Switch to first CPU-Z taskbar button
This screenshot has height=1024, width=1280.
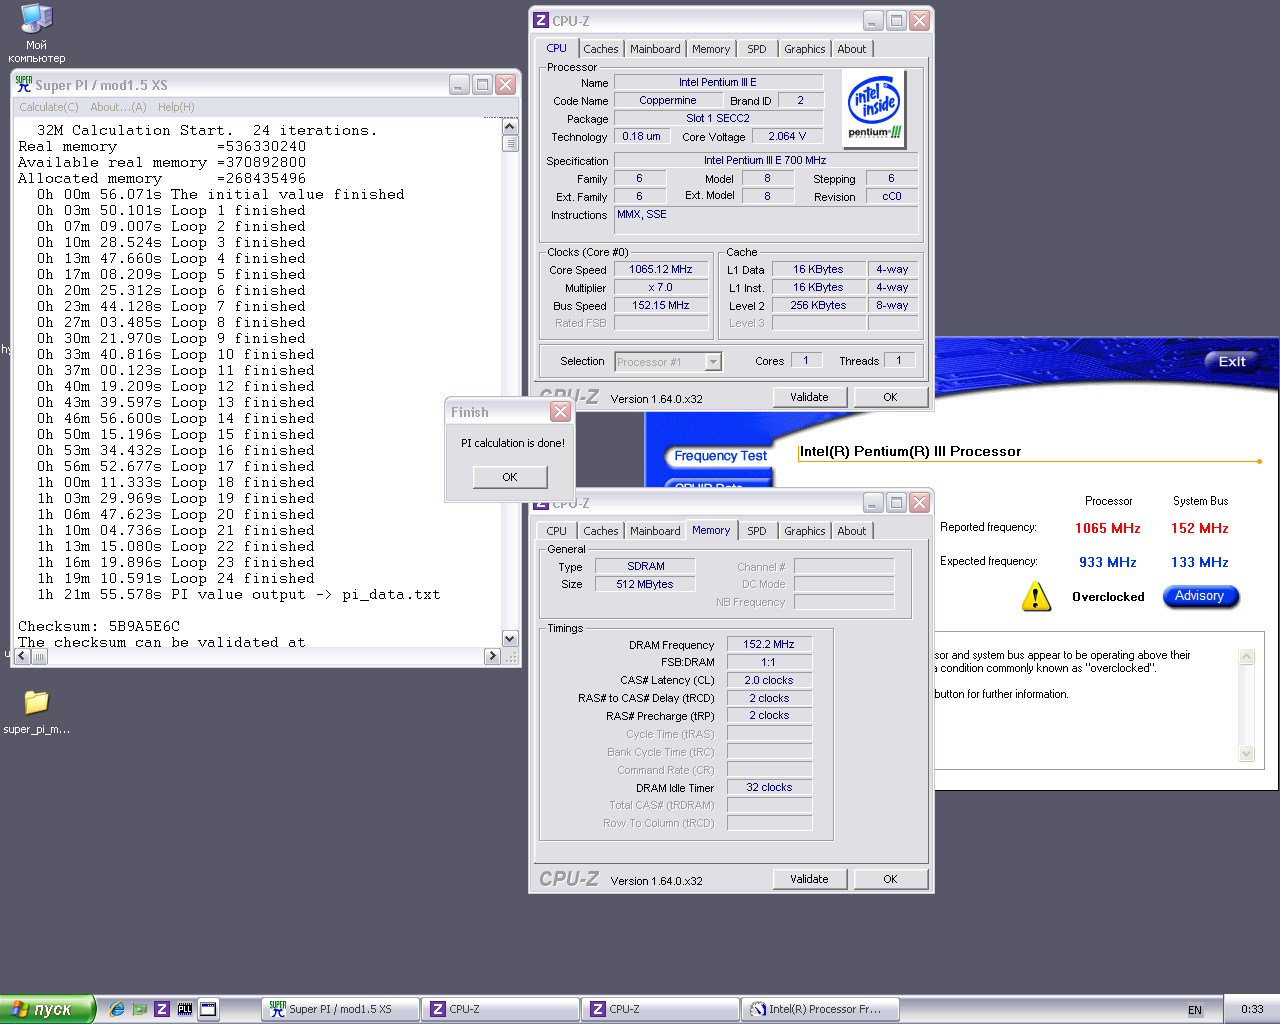501,1009
